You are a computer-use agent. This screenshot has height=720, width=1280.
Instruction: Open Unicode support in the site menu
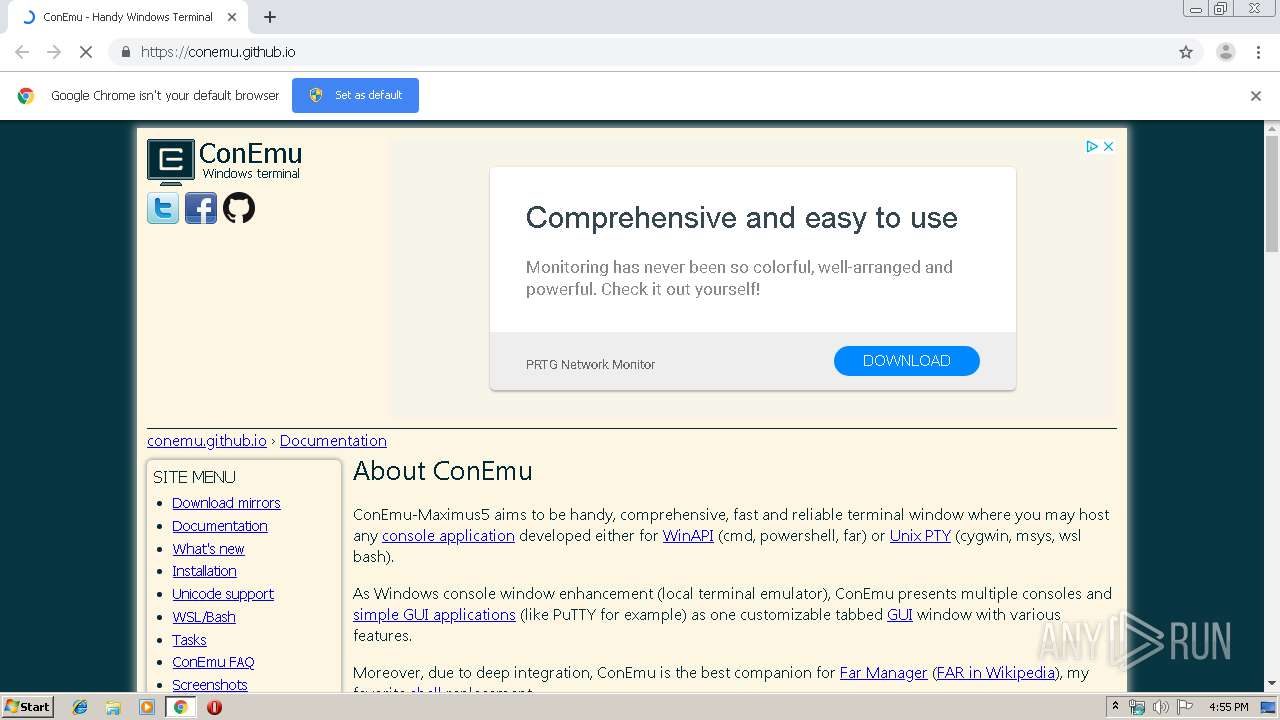[x=223, y=594]
